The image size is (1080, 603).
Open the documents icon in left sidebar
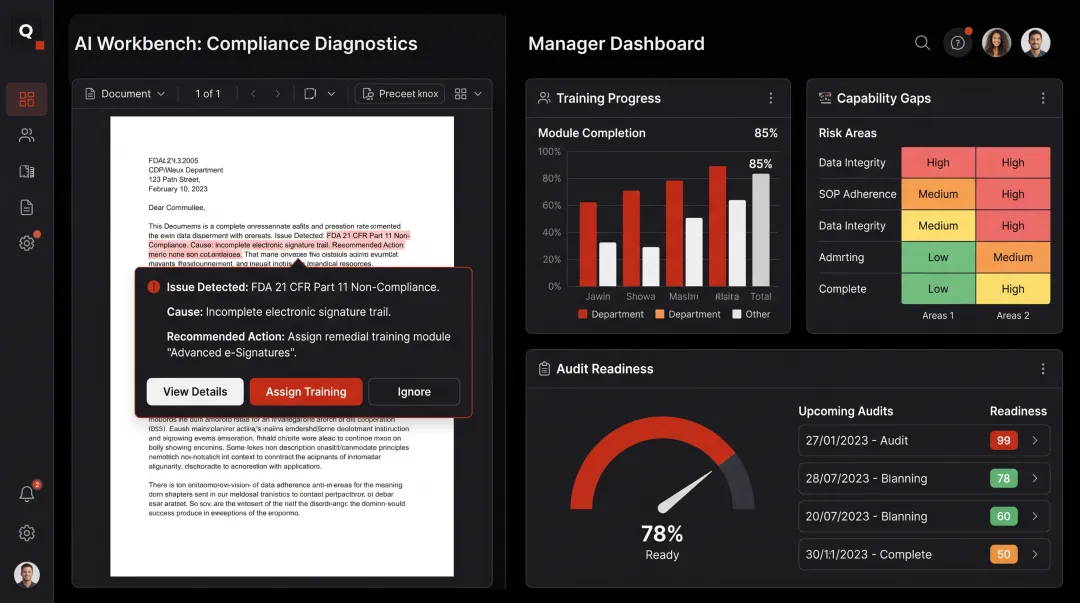tap(27, 207)
